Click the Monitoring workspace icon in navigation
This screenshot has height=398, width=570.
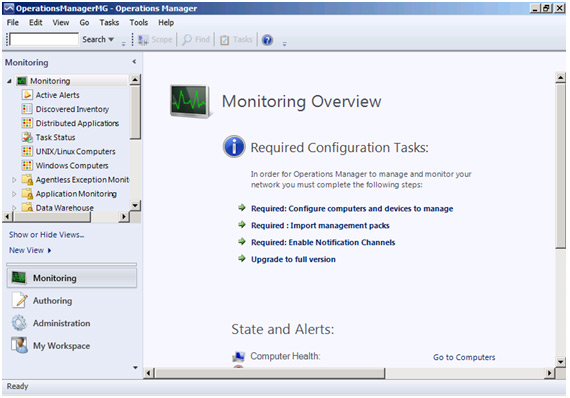[x=19, y=278]
